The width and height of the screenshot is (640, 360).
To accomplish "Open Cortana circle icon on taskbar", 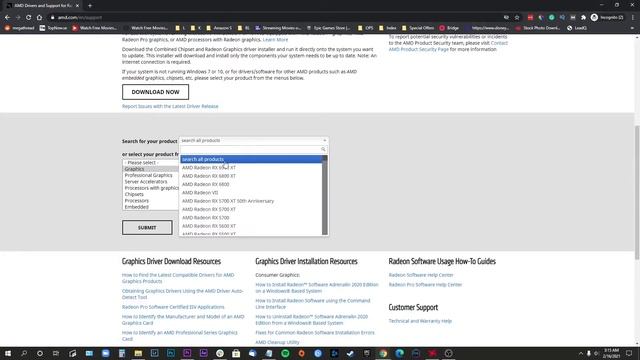I will pos(40,353).
